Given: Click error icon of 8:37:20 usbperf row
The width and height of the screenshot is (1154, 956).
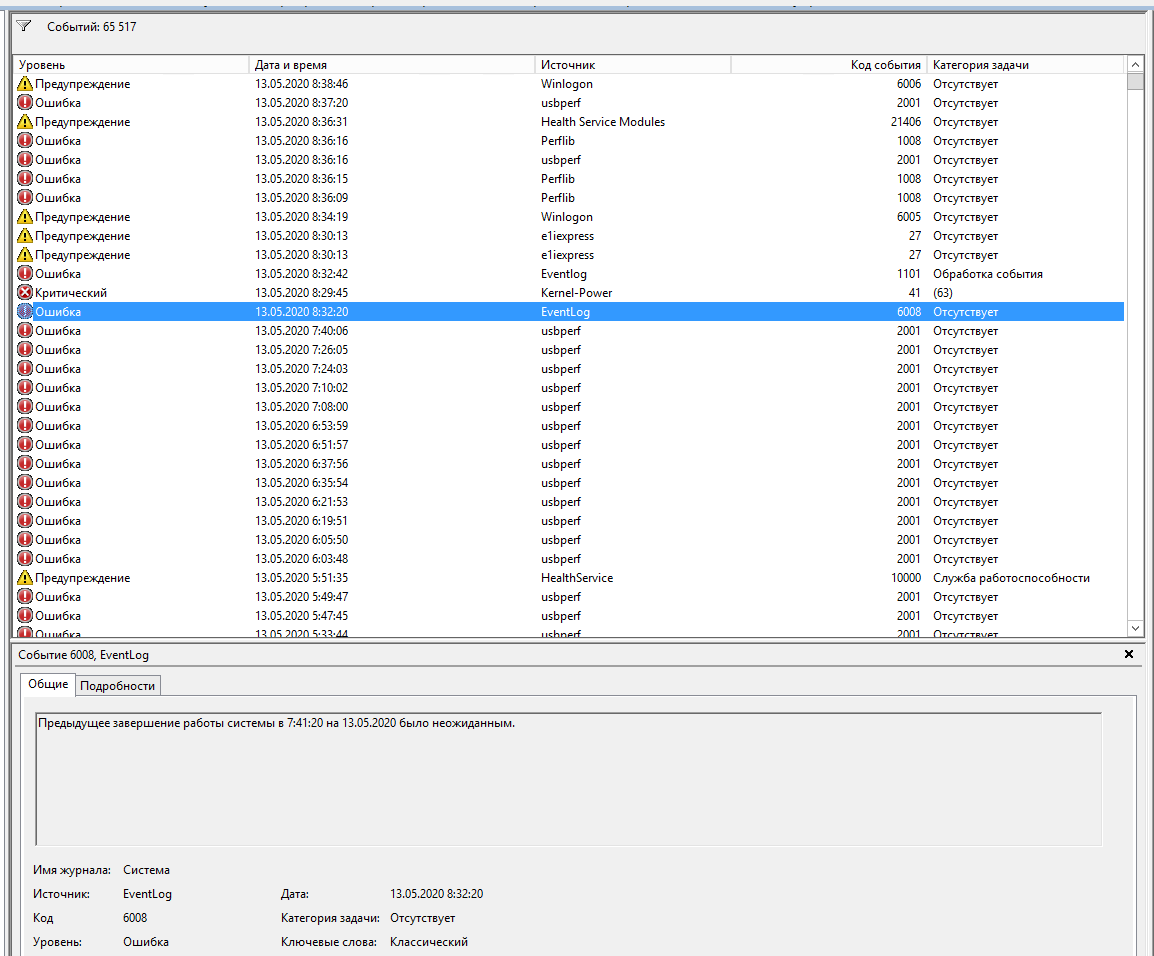Looking at the screenshot, I should pos(25,103).
